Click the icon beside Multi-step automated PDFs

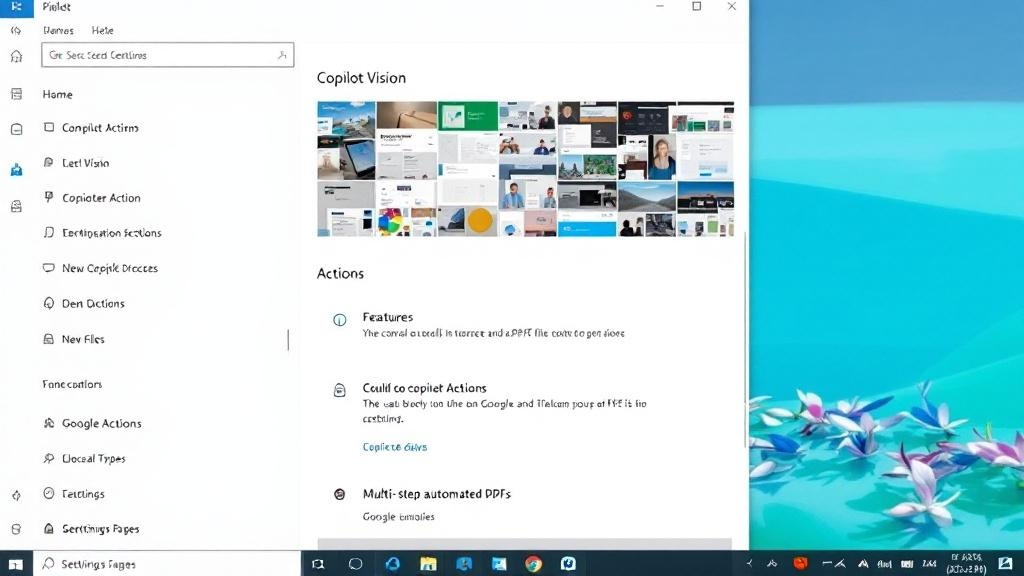coord(340,494)
